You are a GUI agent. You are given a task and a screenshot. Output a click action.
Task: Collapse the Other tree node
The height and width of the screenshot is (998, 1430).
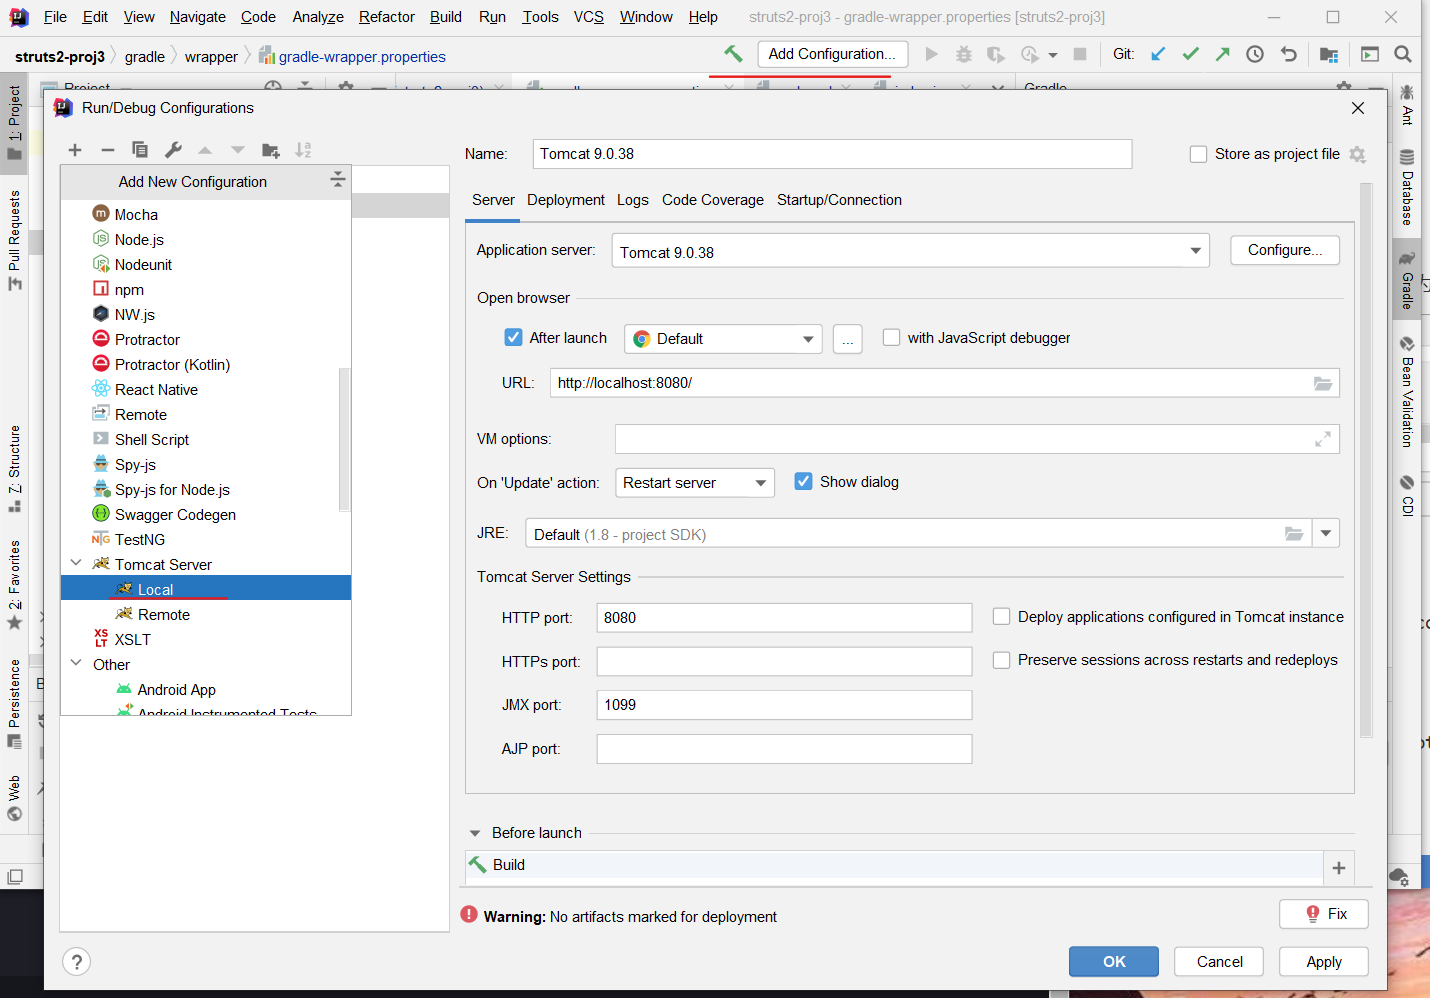pyautogui.click(x=76, y=664)
